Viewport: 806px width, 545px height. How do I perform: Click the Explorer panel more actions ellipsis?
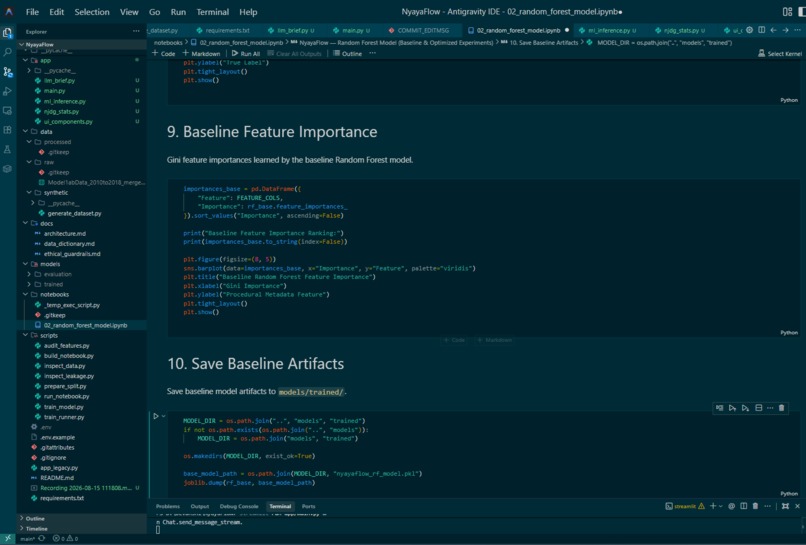(x=136, y=31)
